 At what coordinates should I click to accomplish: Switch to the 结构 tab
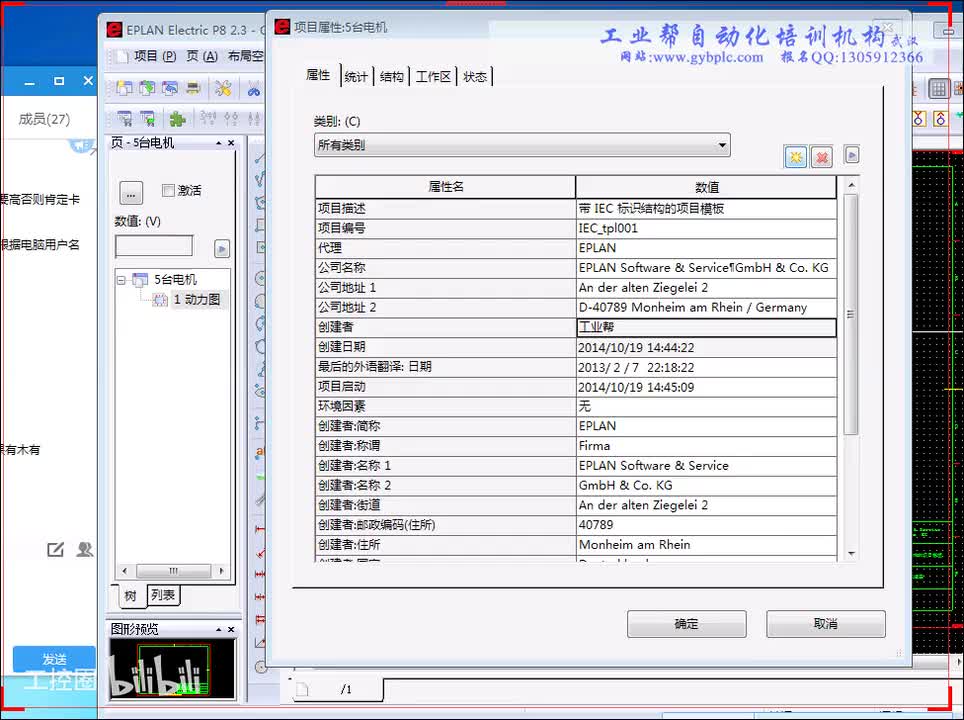[x=392, y=77]
